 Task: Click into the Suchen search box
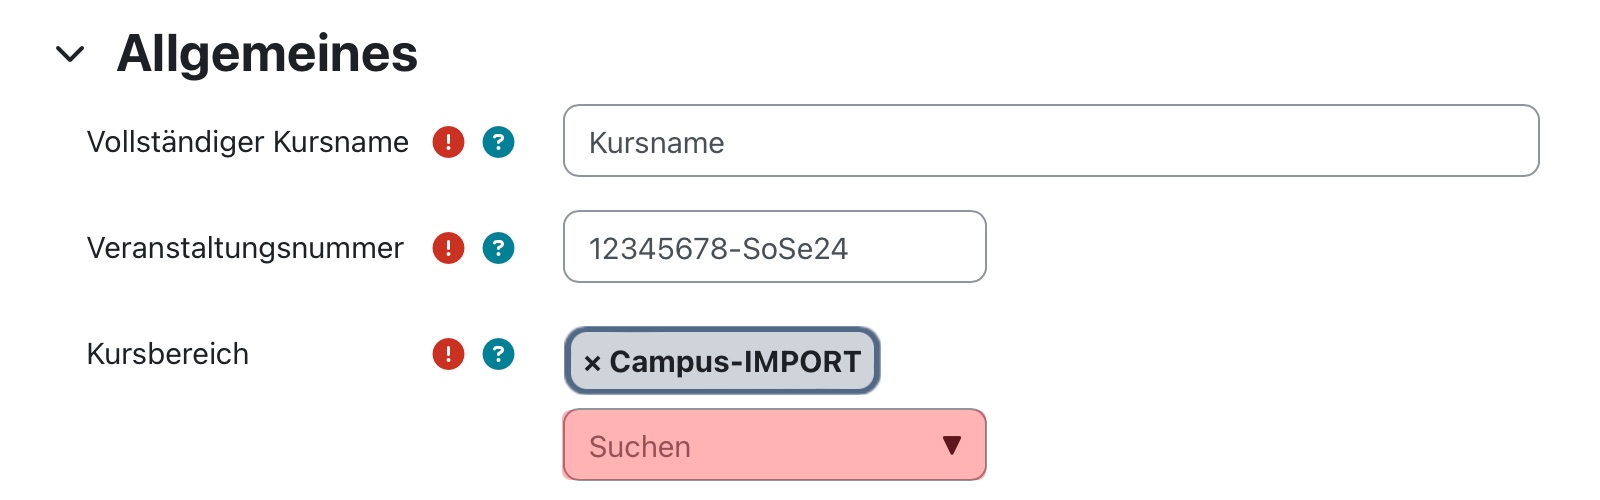pos(775,445)
